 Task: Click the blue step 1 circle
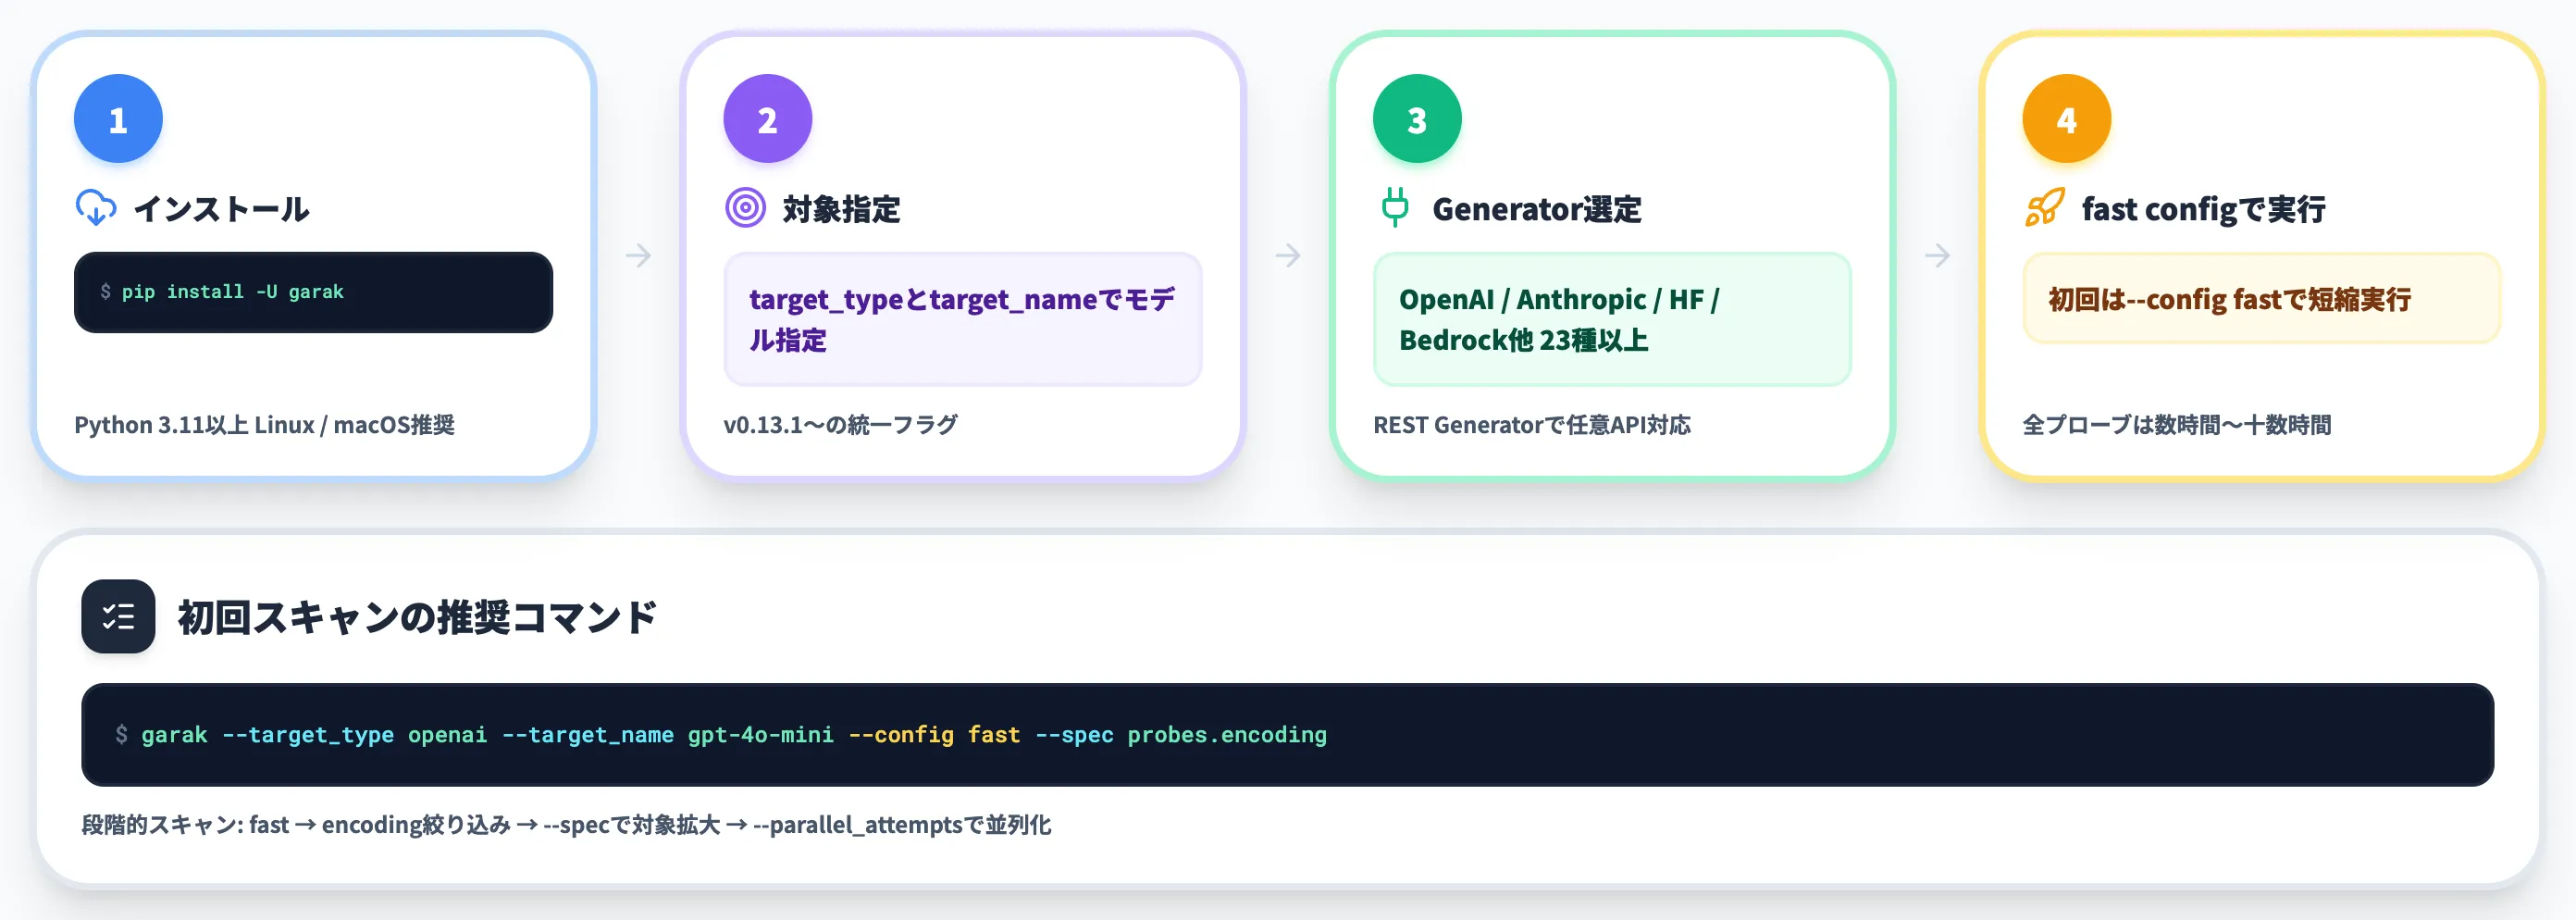tap(118, 119)
